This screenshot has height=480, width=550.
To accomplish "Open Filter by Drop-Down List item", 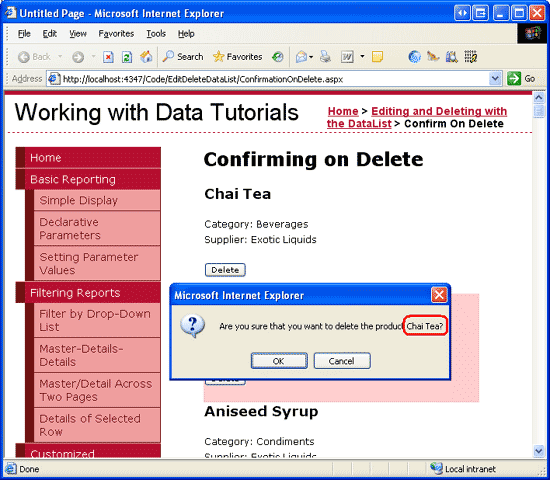I will 97,320.
